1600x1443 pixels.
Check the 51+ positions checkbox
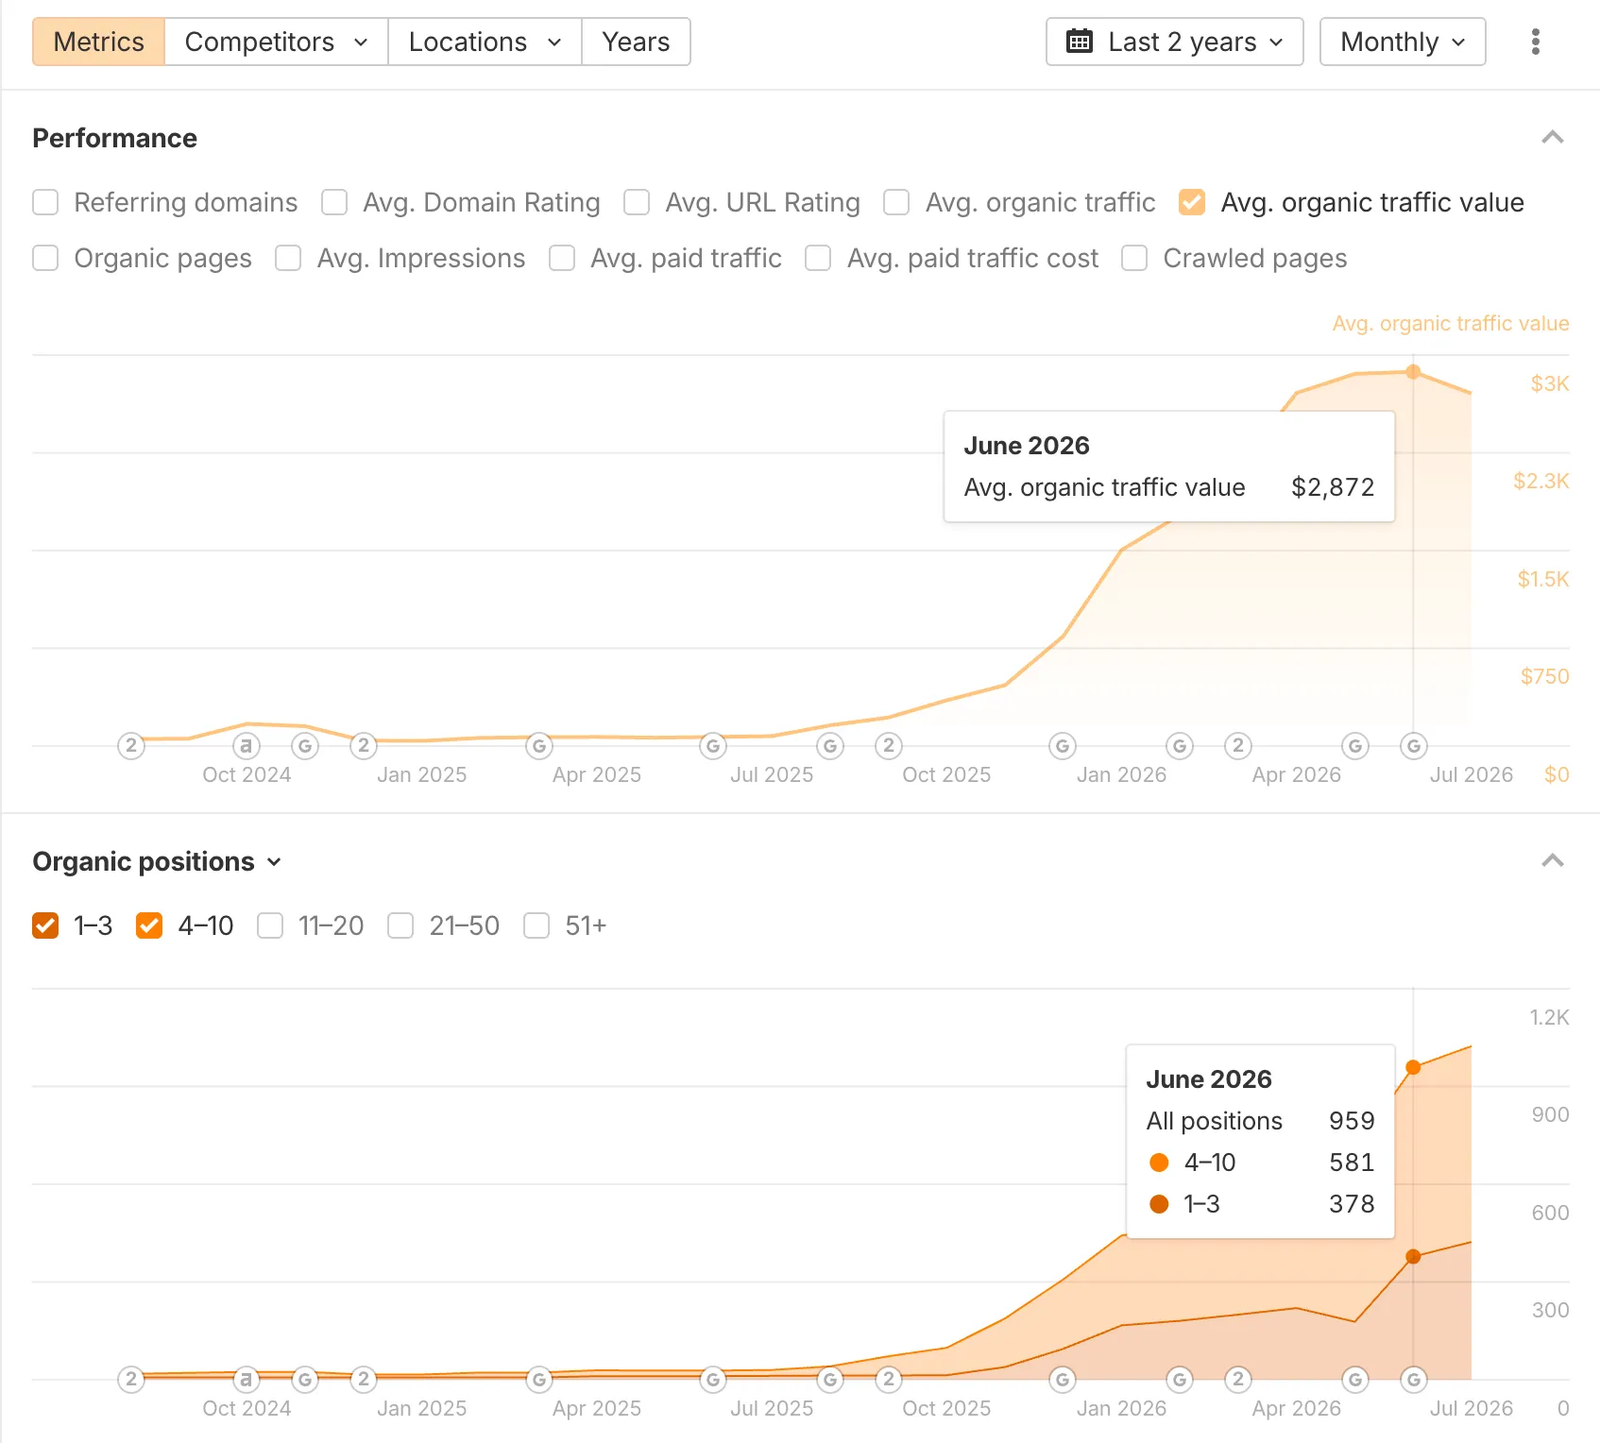[x=536, y=926]
